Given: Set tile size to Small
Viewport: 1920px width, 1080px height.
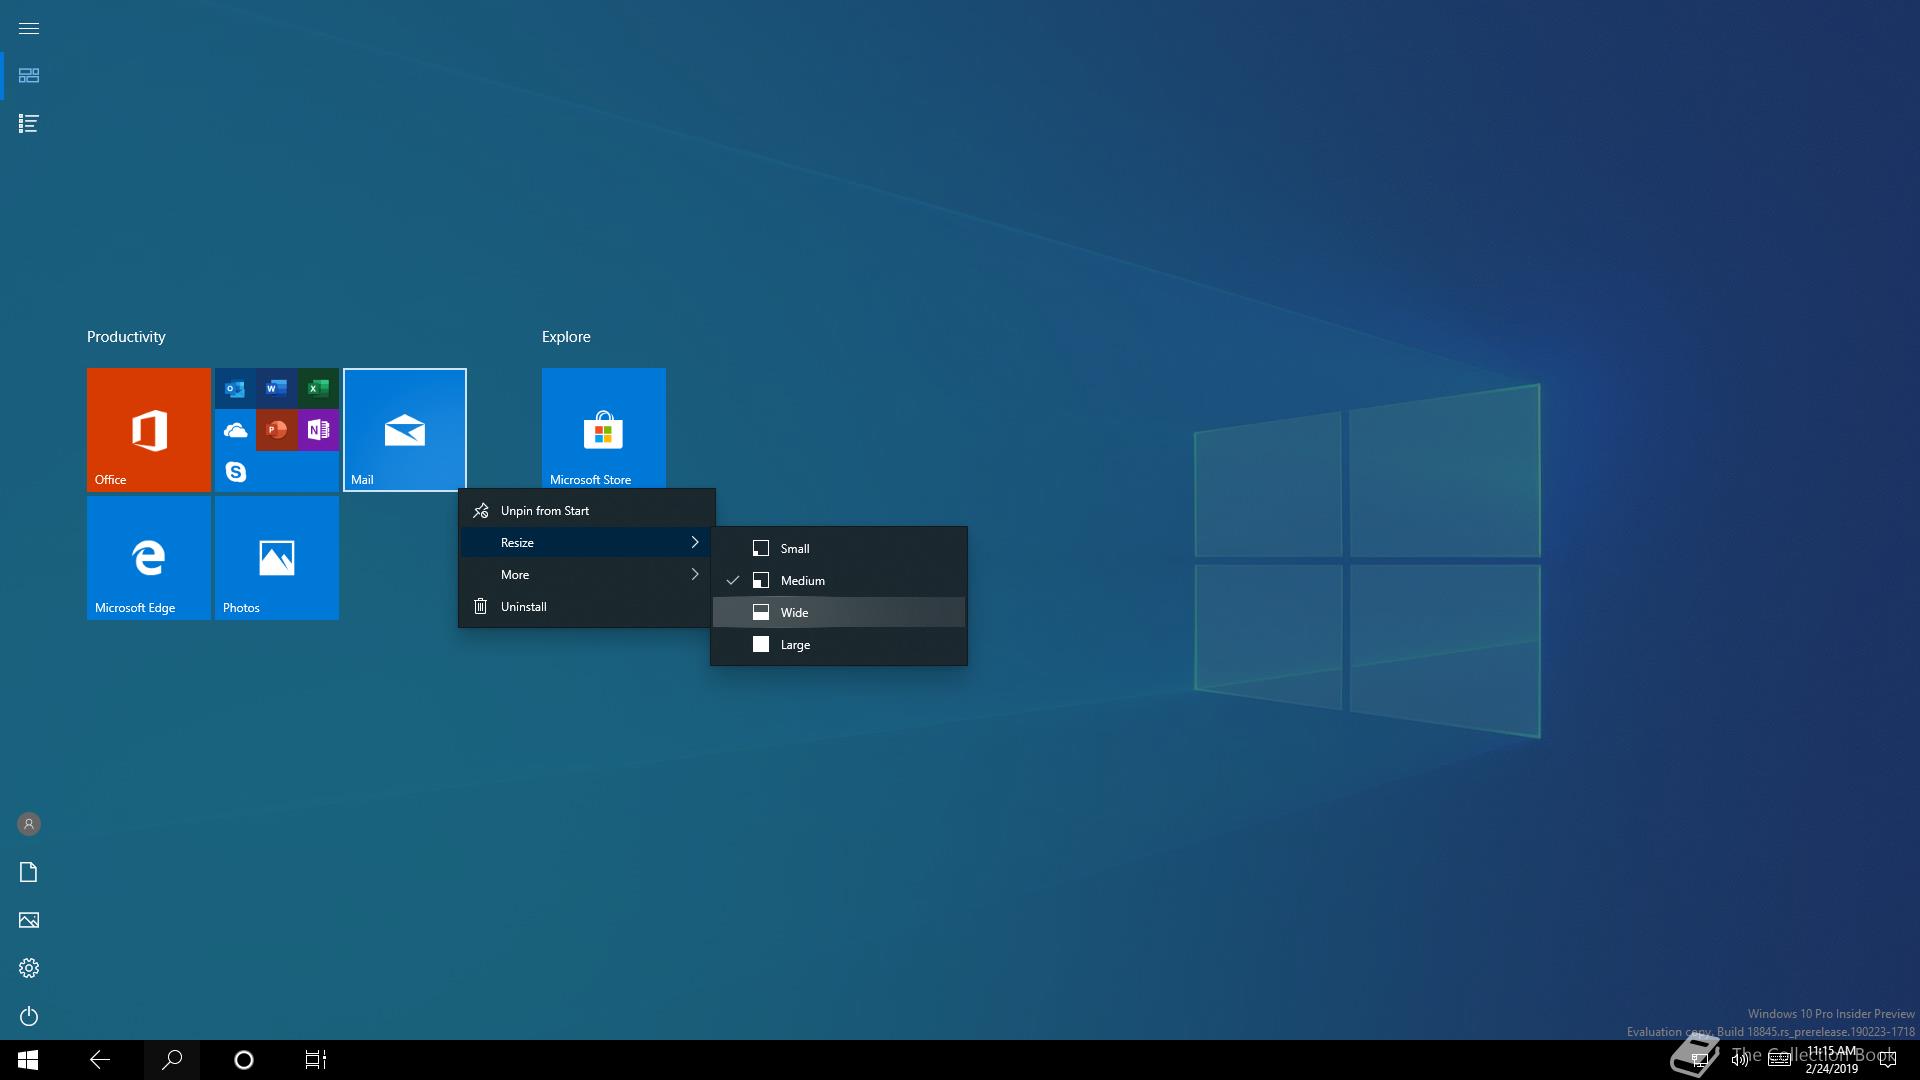Looking at the screenshot, I should point(839,549).
